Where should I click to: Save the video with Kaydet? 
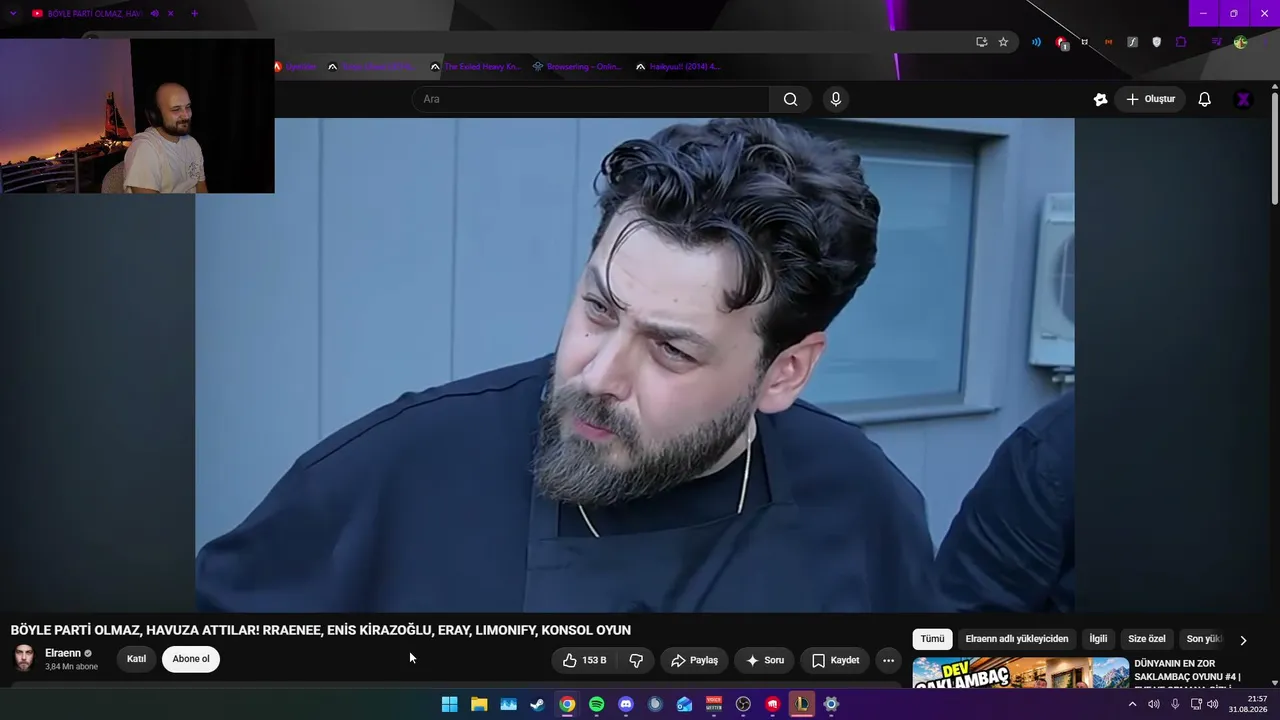[835, 660]
